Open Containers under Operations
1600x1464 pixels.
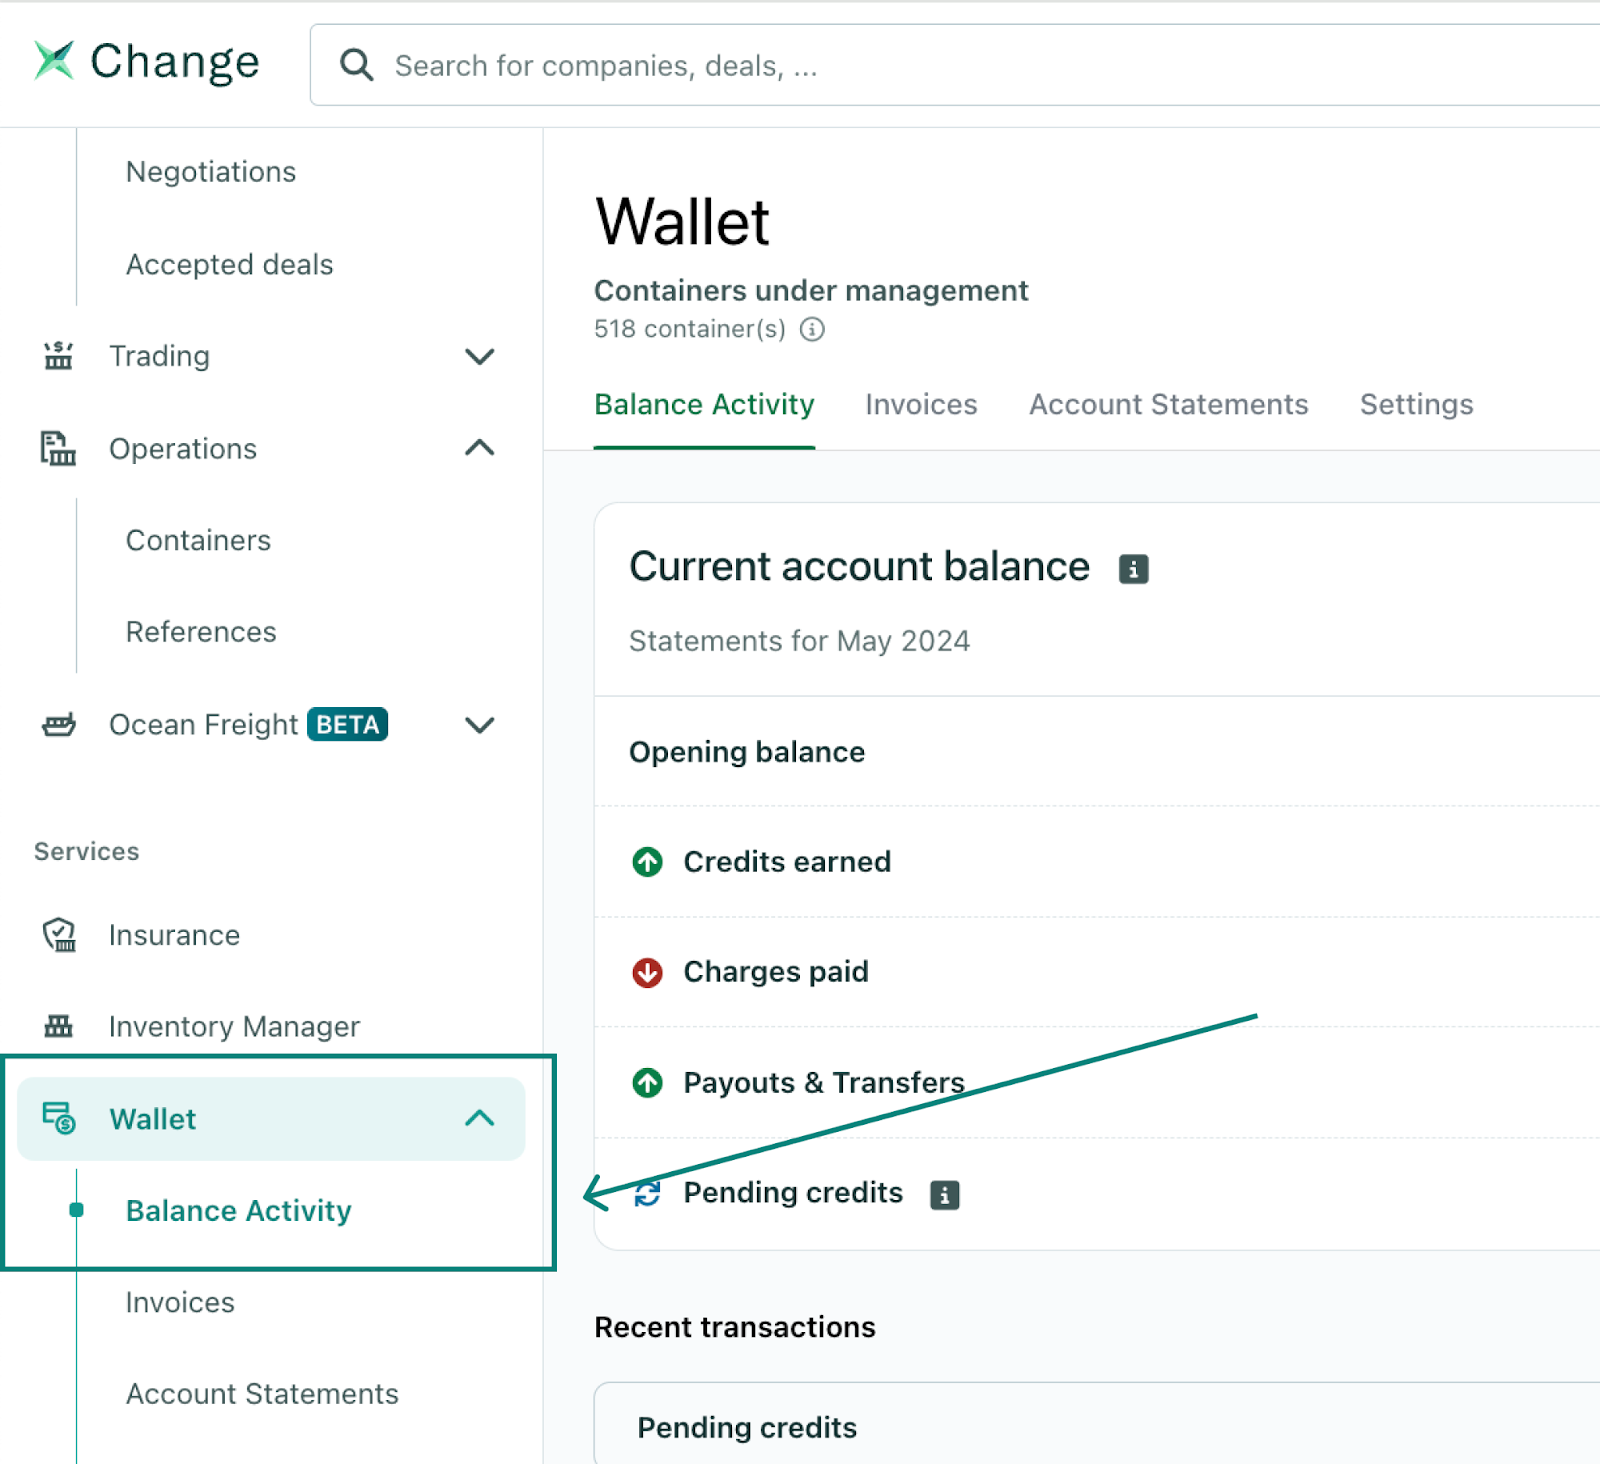coord(198,540)
